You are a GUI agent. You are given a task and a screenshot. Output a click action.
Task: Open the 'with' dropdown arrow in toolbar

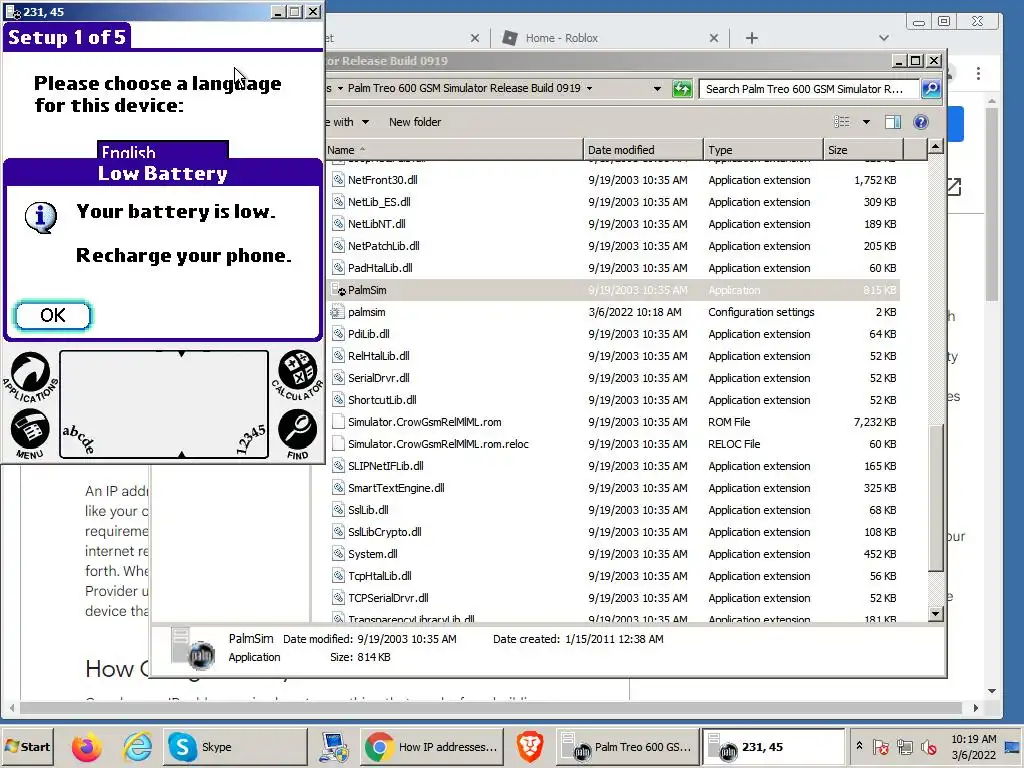point(365,122)
